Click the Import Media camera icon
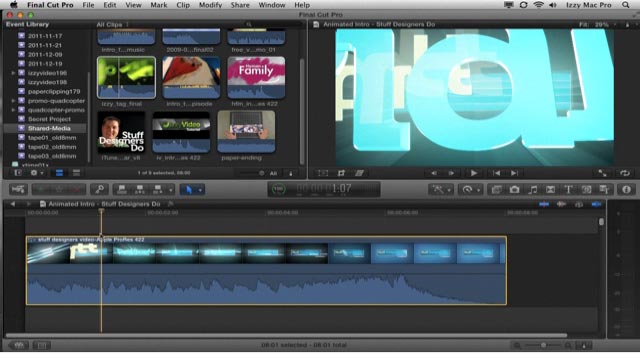640x360 pixels. (18, 189)
